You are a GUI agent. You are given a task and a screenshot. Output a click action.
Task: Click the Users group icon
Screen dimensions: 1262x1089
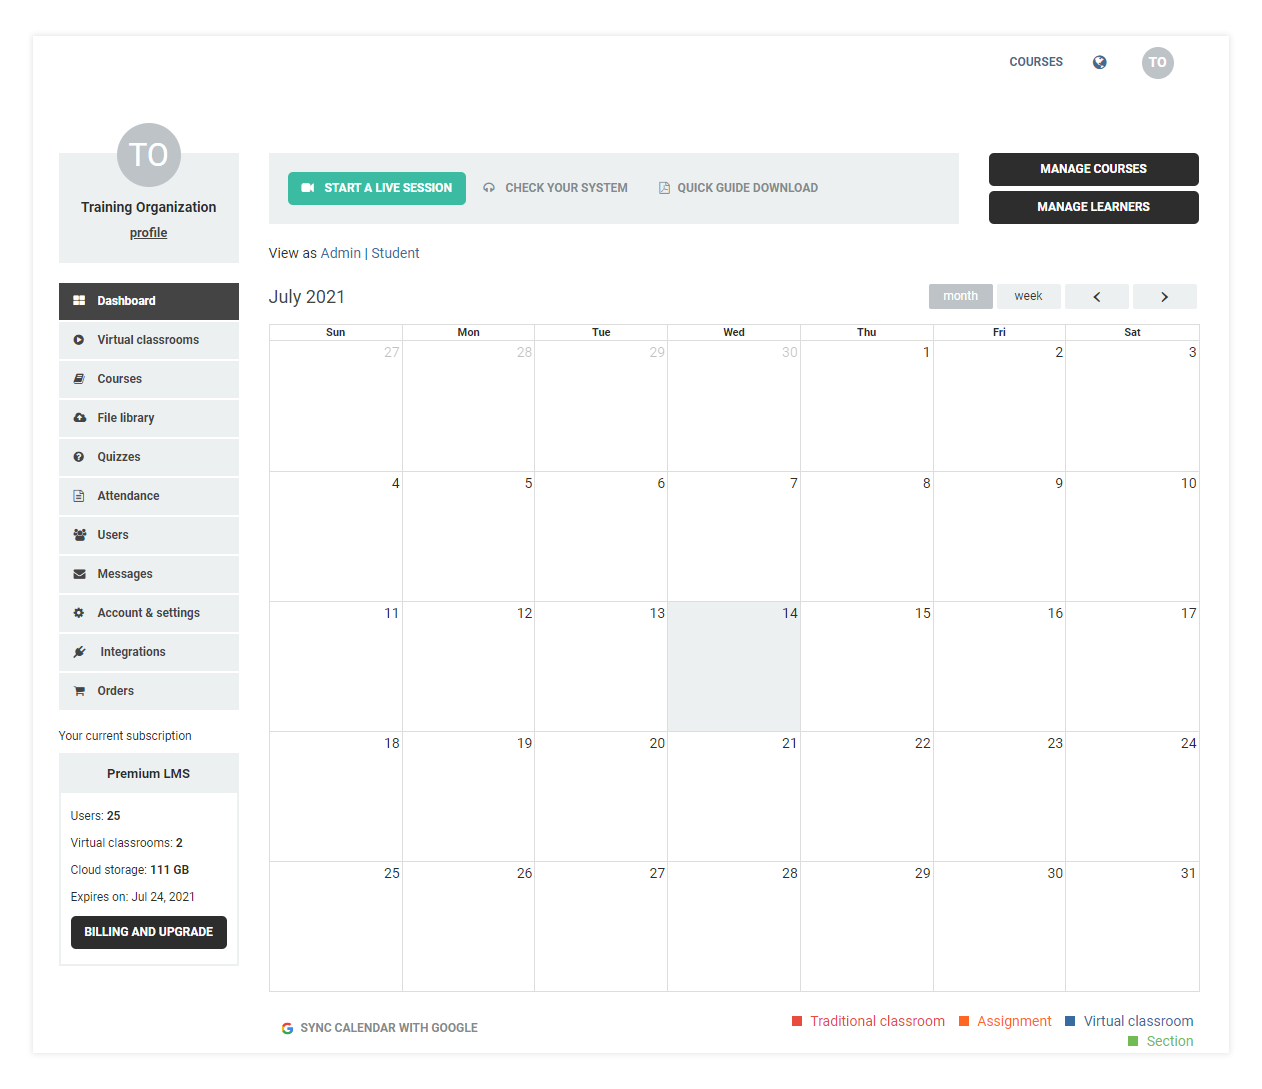79,535
